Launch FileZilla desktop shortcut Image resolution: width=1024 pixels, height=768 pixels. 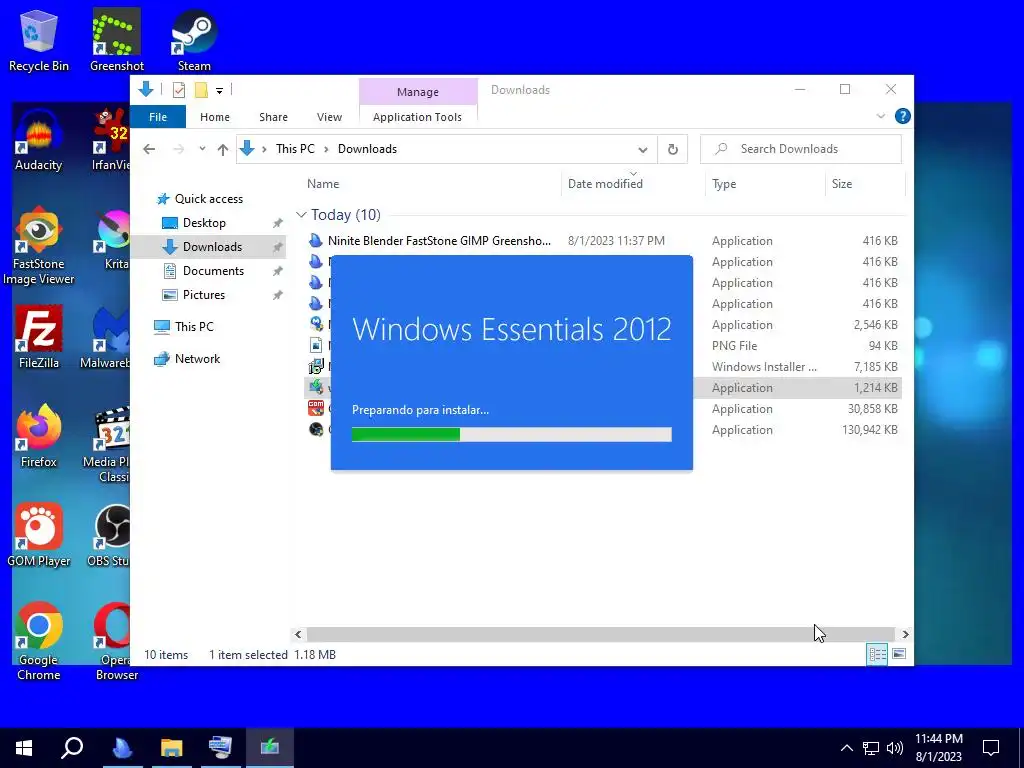39,338
